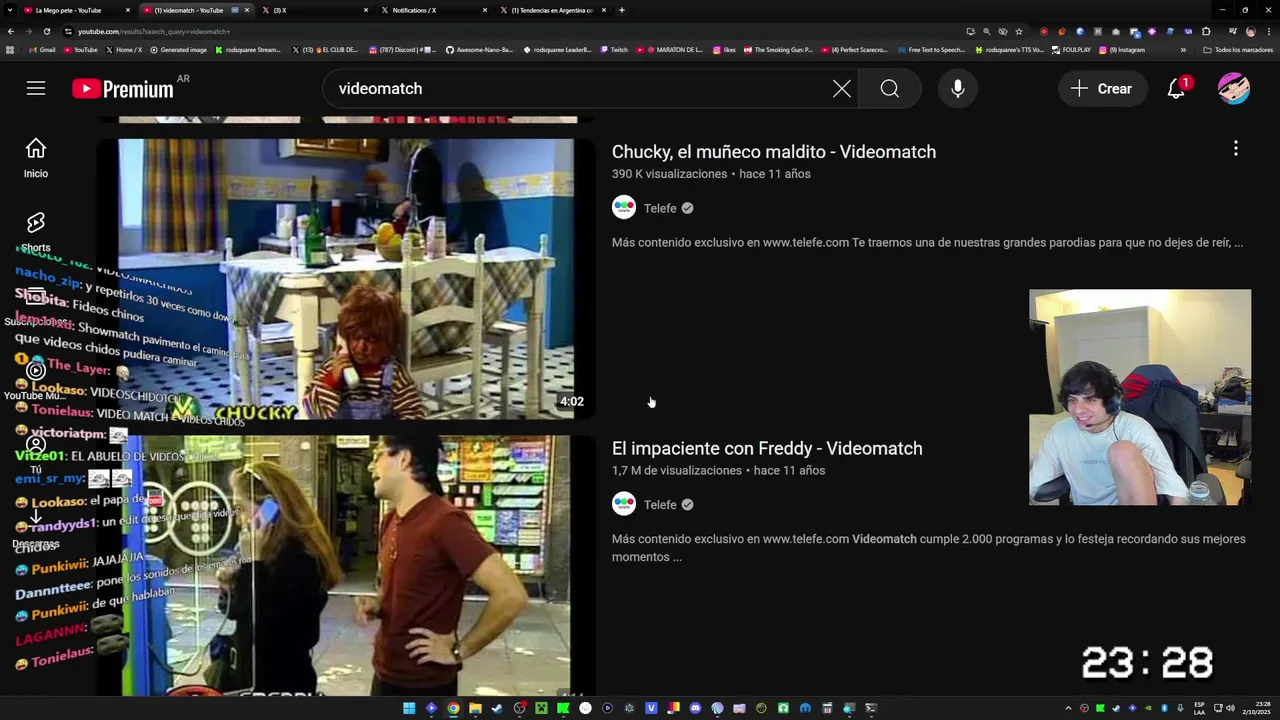Open the tab search dropdown arrow
Screen dimensions: 1280x720
tap(10, 10)
